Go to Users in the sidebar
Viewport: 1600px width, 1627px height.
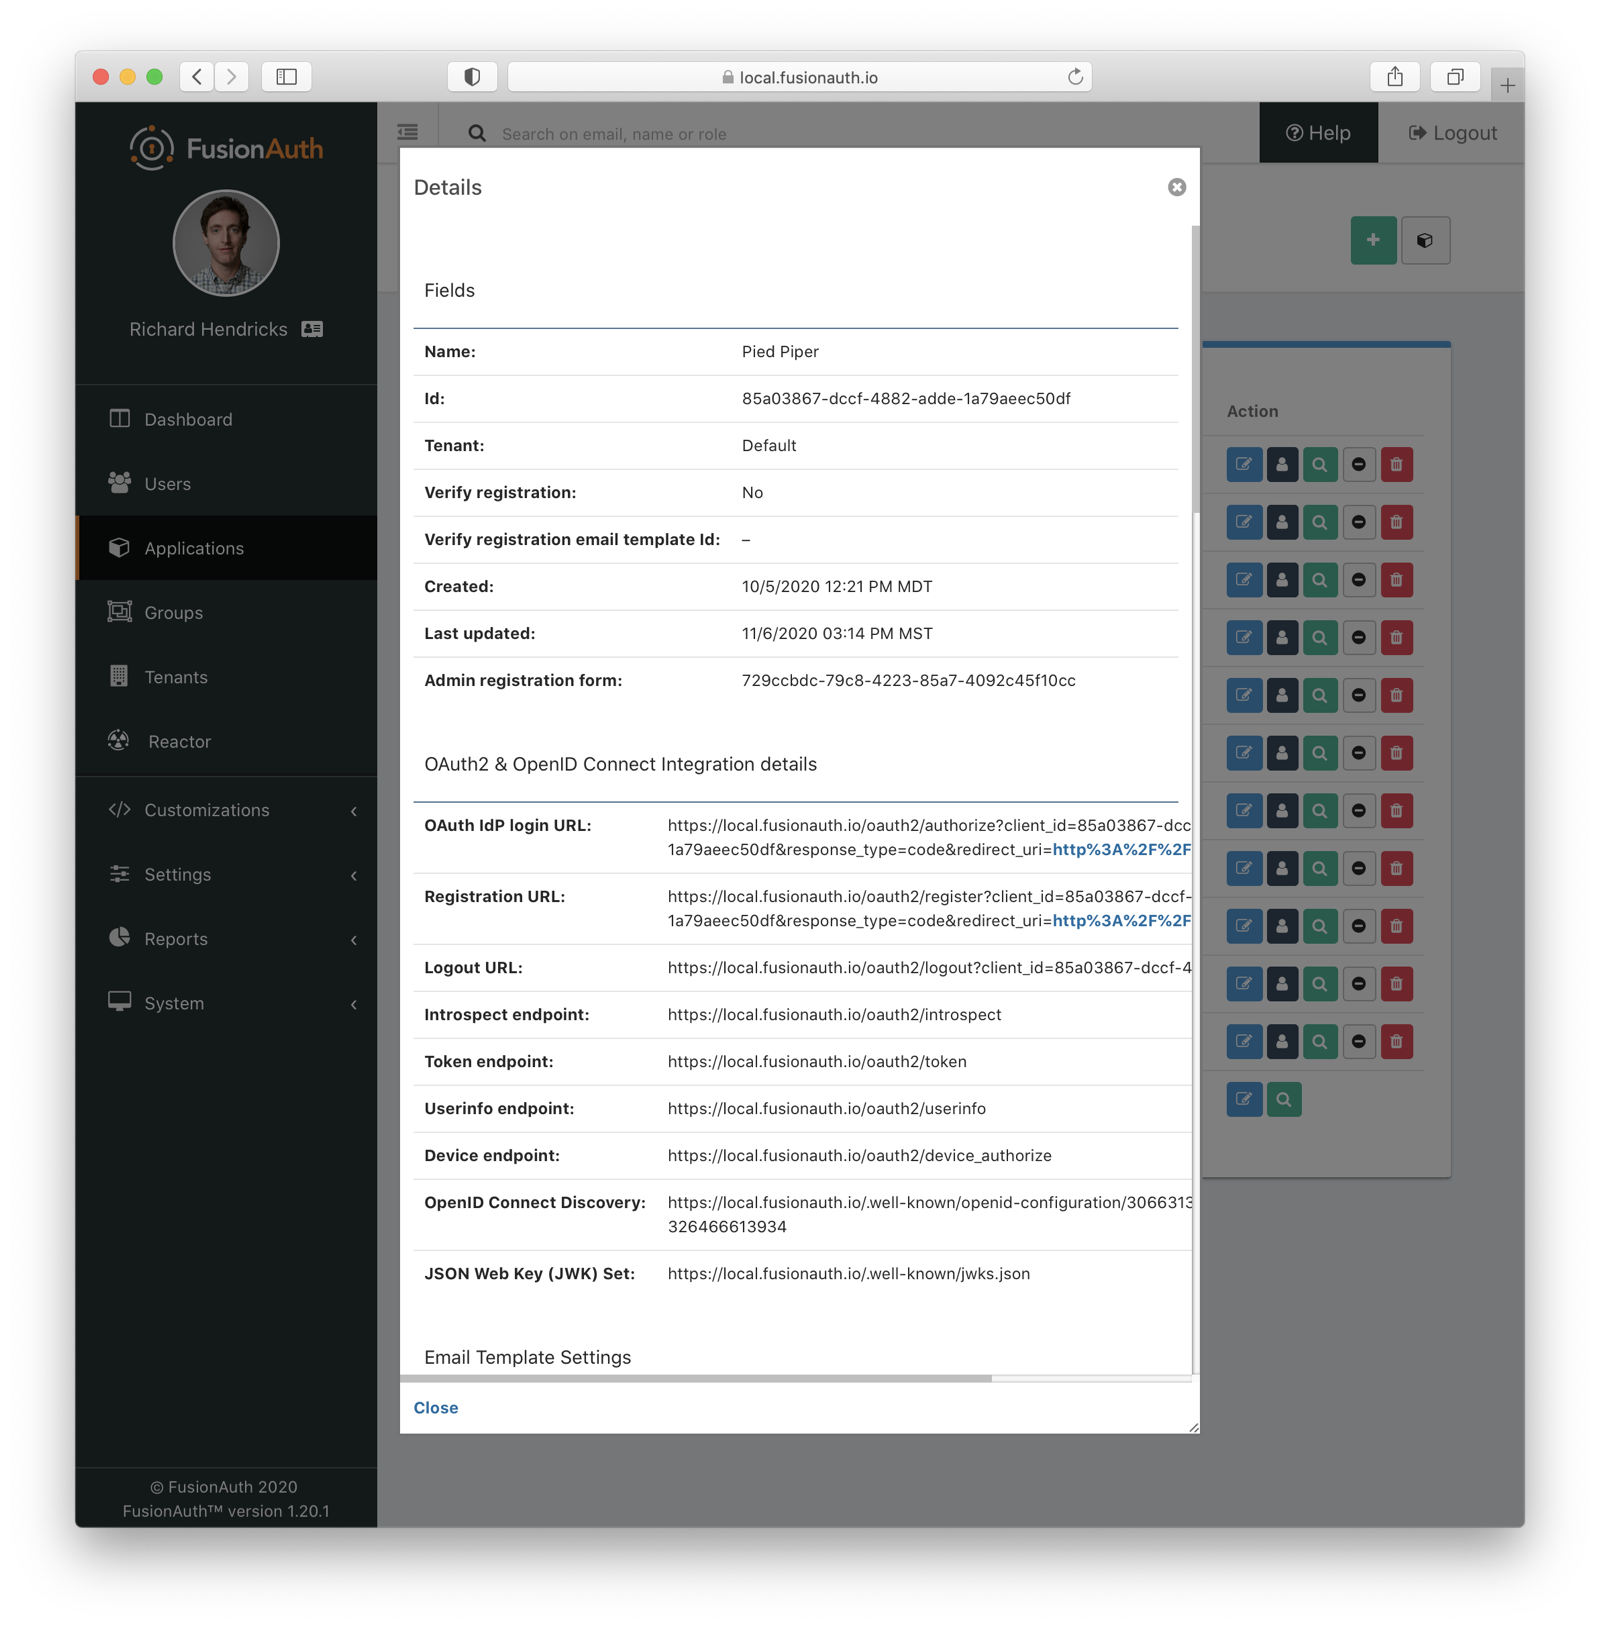click(227, 484)
